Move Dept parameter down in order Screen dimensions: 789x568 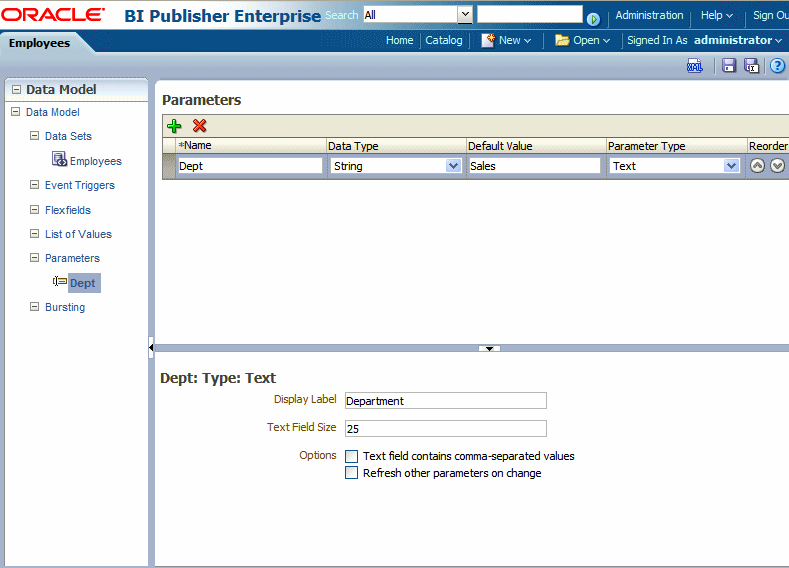pyautogui.click(x=777, y=166)
